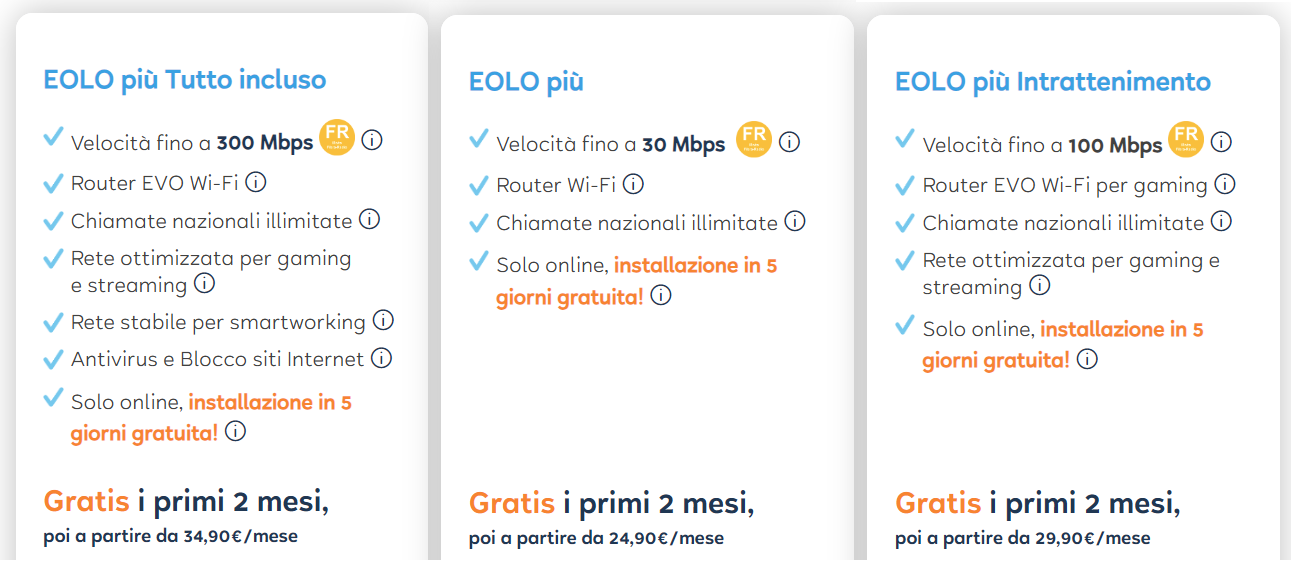
Task: Open the EOLO più plan heading
Action: (526, 82)
